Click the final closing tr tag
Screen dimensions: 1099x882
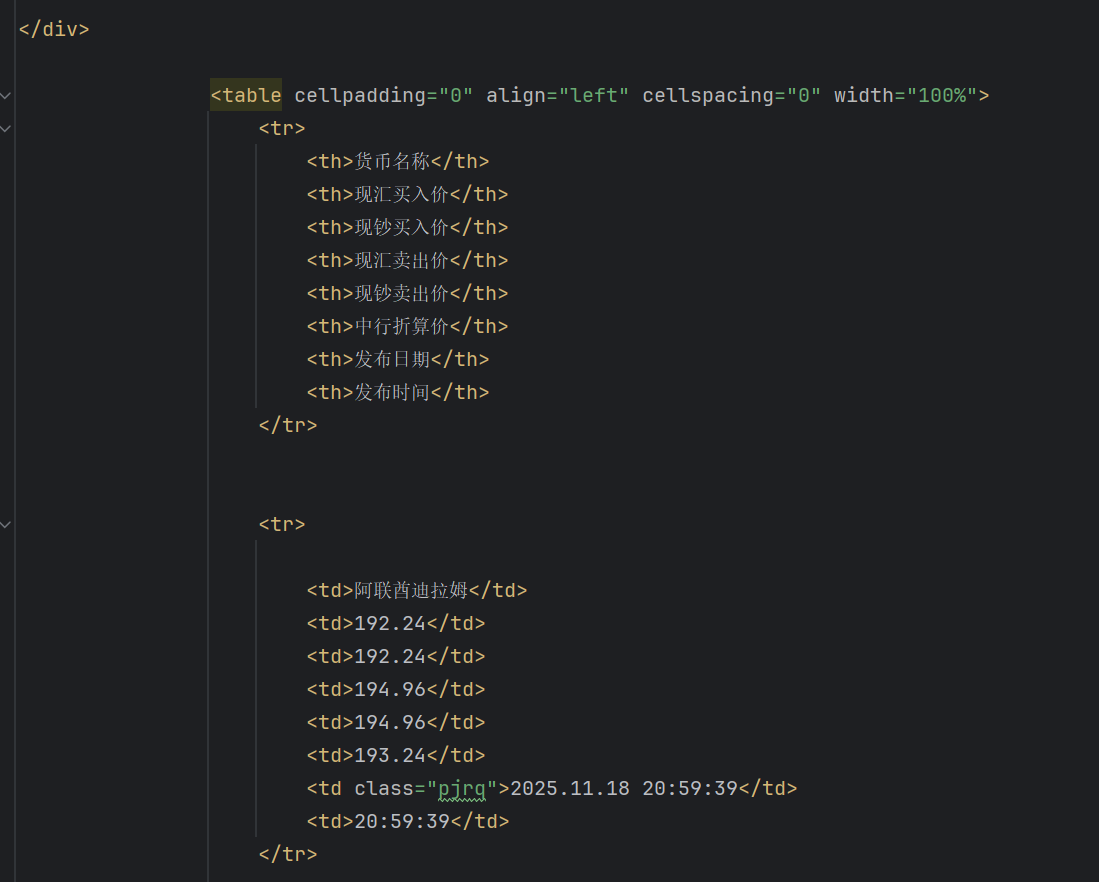288,855
